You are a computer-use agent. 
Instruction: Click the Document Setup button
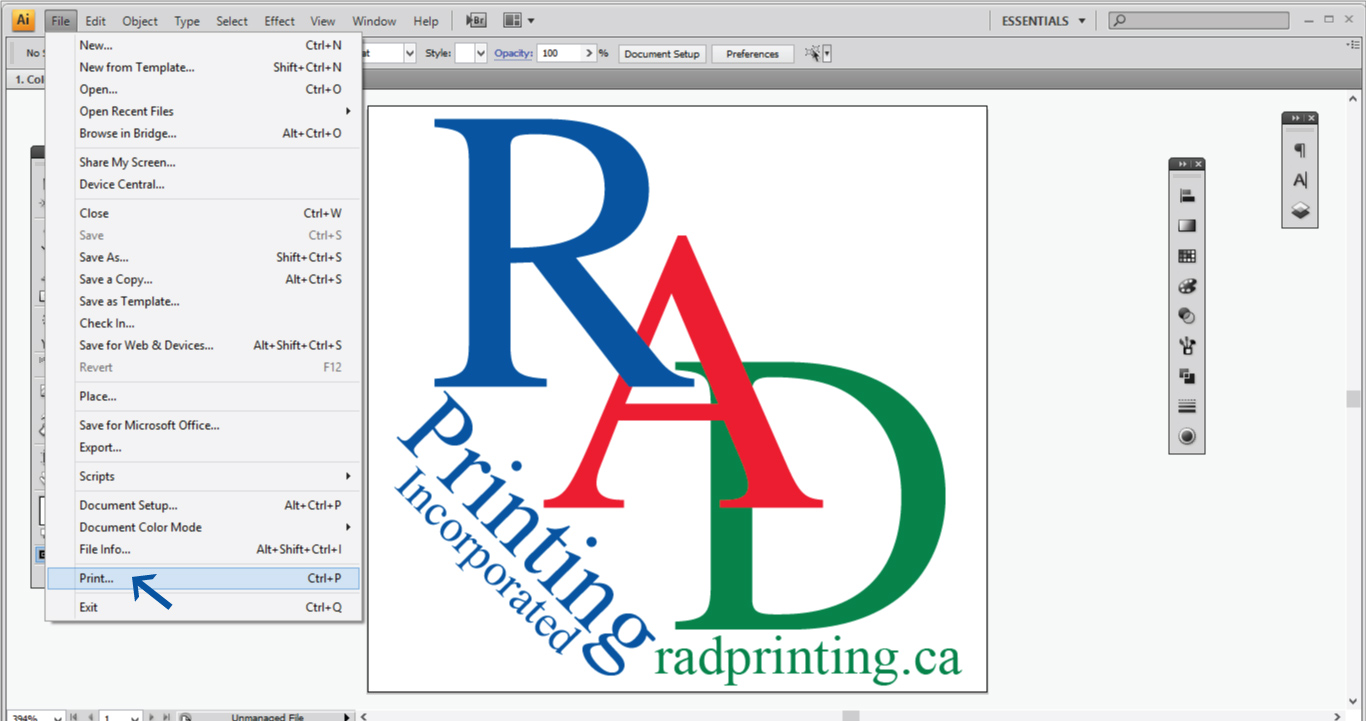pos(661,53)
